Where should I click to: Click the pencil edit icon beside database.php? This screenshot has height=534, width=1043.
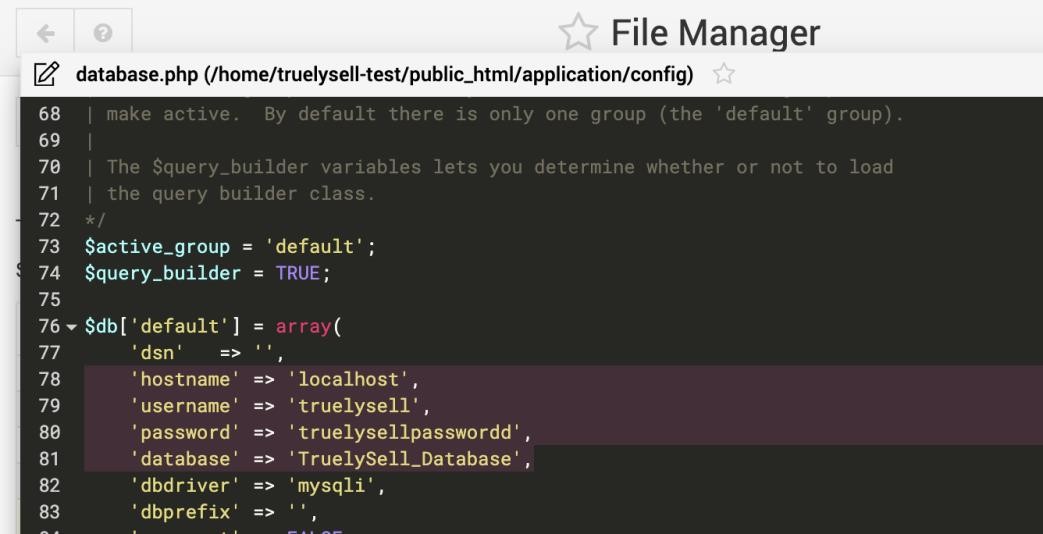pyautogui.click(x=45, y=75)
